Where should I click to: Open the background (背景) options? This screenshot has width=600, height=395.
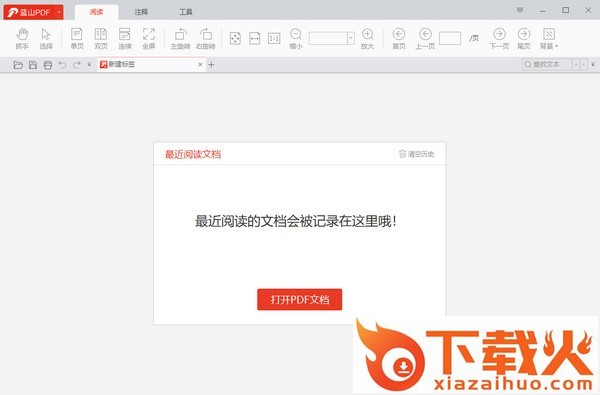(549, 38)
